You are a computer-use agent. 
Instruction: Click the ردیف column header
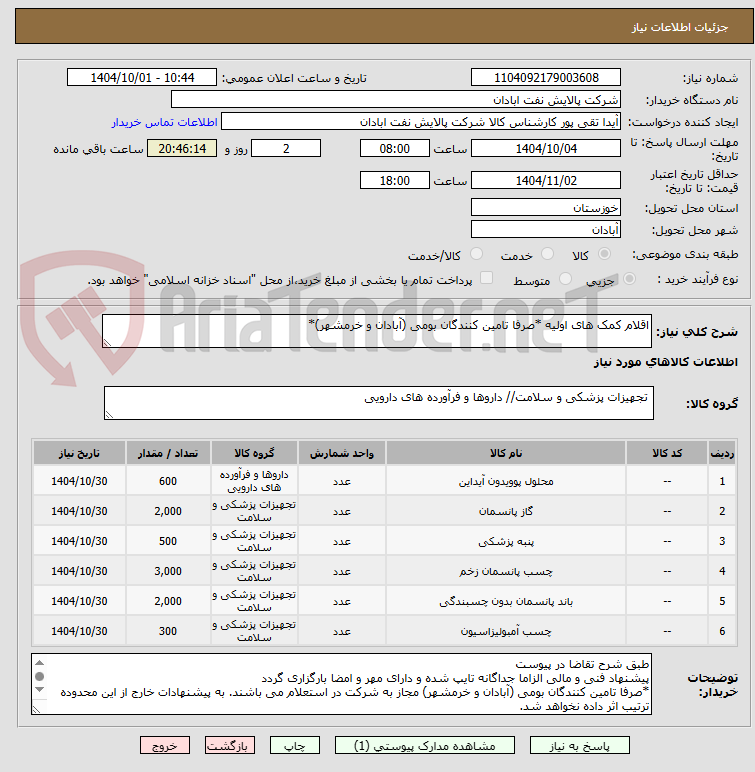click(x=722, y=453)
